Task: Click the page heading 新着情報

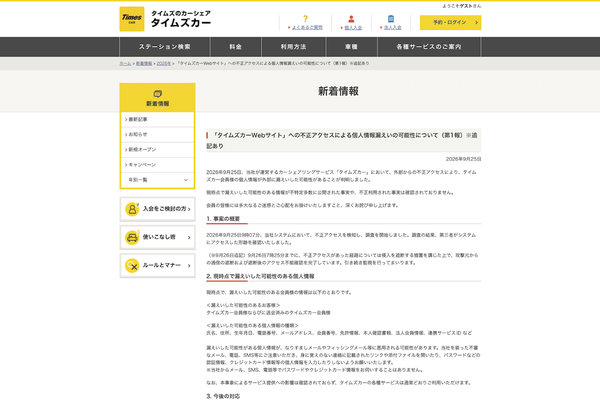Action: coord(338,91)
